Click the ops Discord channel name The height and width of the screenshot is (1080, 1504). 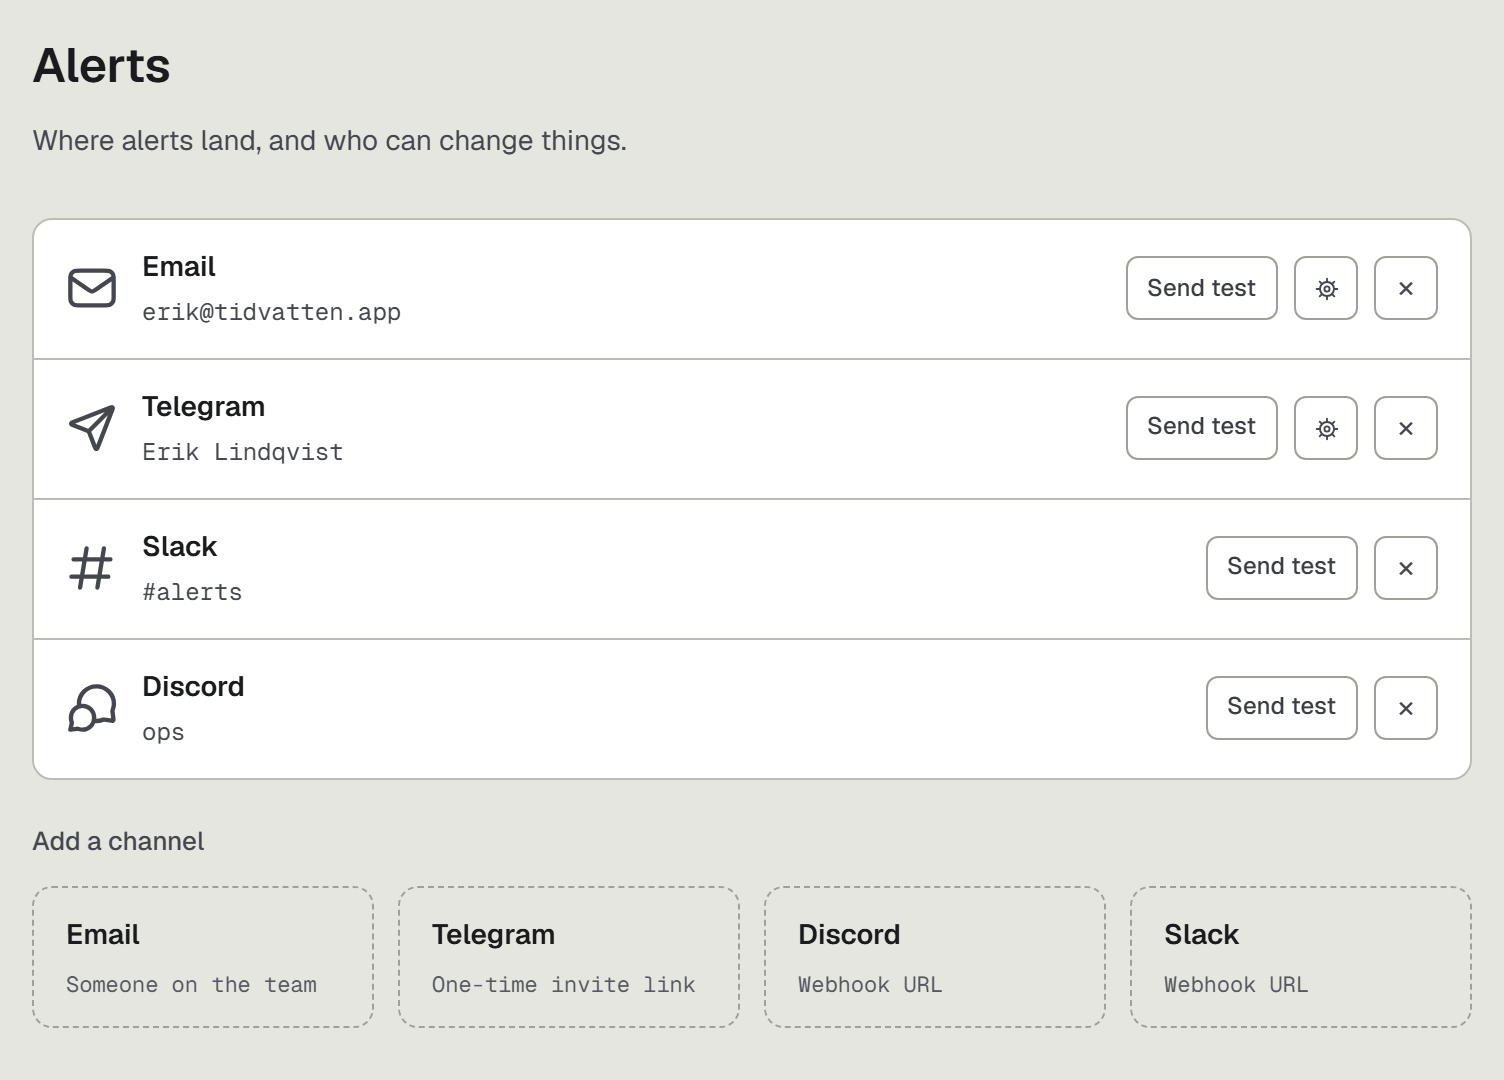[x=163, y=733]
